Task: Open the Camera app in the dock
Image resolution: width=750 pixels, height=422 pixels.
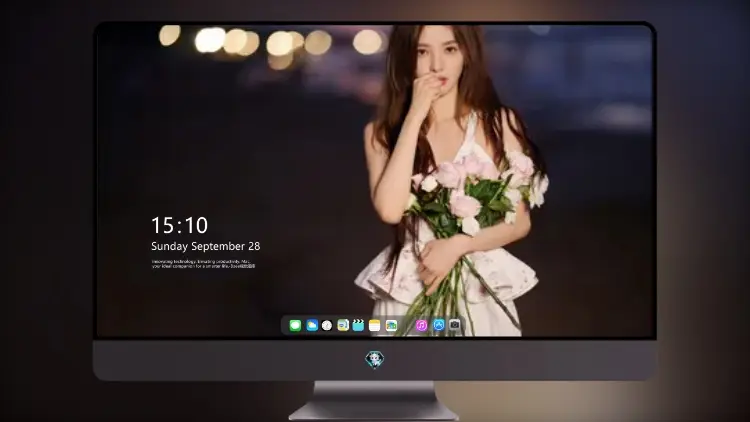Action: 455,325
